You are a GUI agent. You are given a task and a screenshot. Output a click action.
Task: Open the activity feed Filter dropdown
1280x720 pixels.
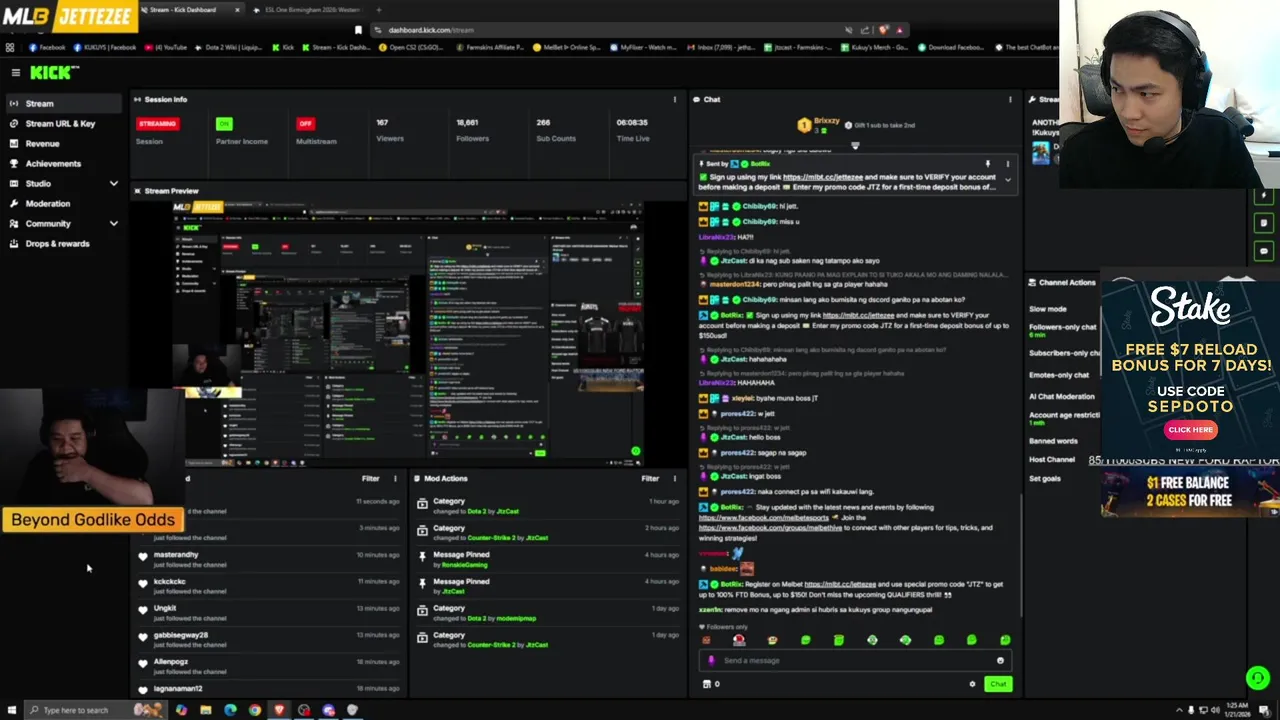point(370,478)
